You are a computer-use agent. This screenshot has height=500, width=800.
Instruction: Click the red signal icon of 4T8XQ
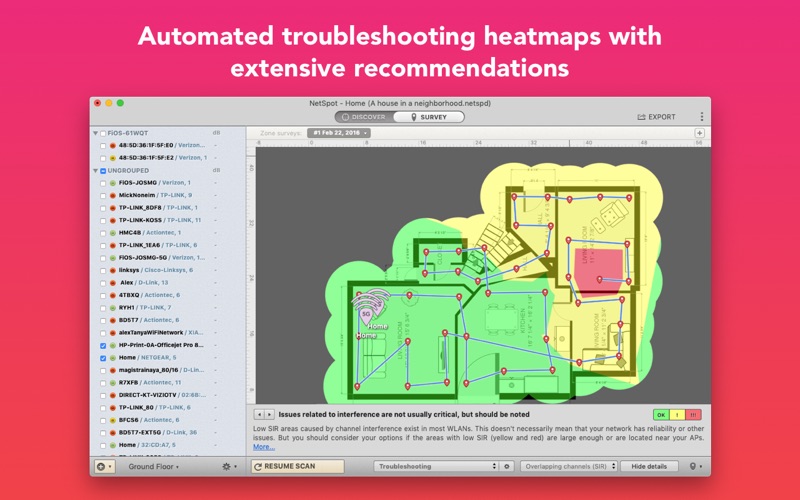click(113, 295)
